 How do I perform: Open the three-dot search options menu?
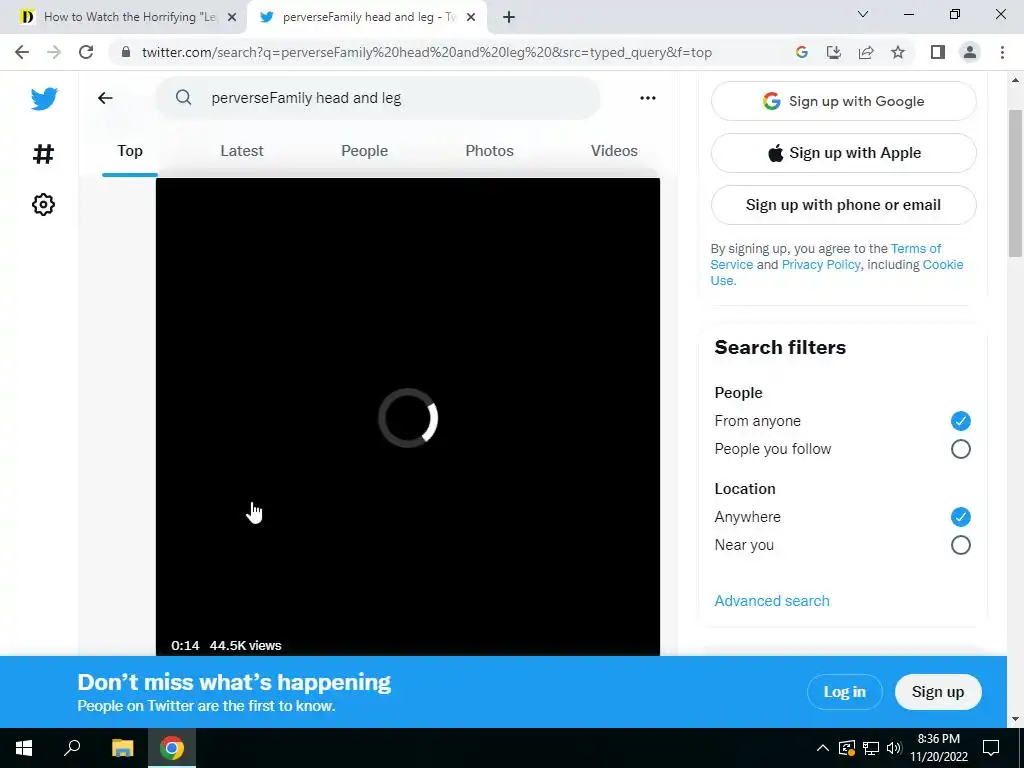(647, 98)
